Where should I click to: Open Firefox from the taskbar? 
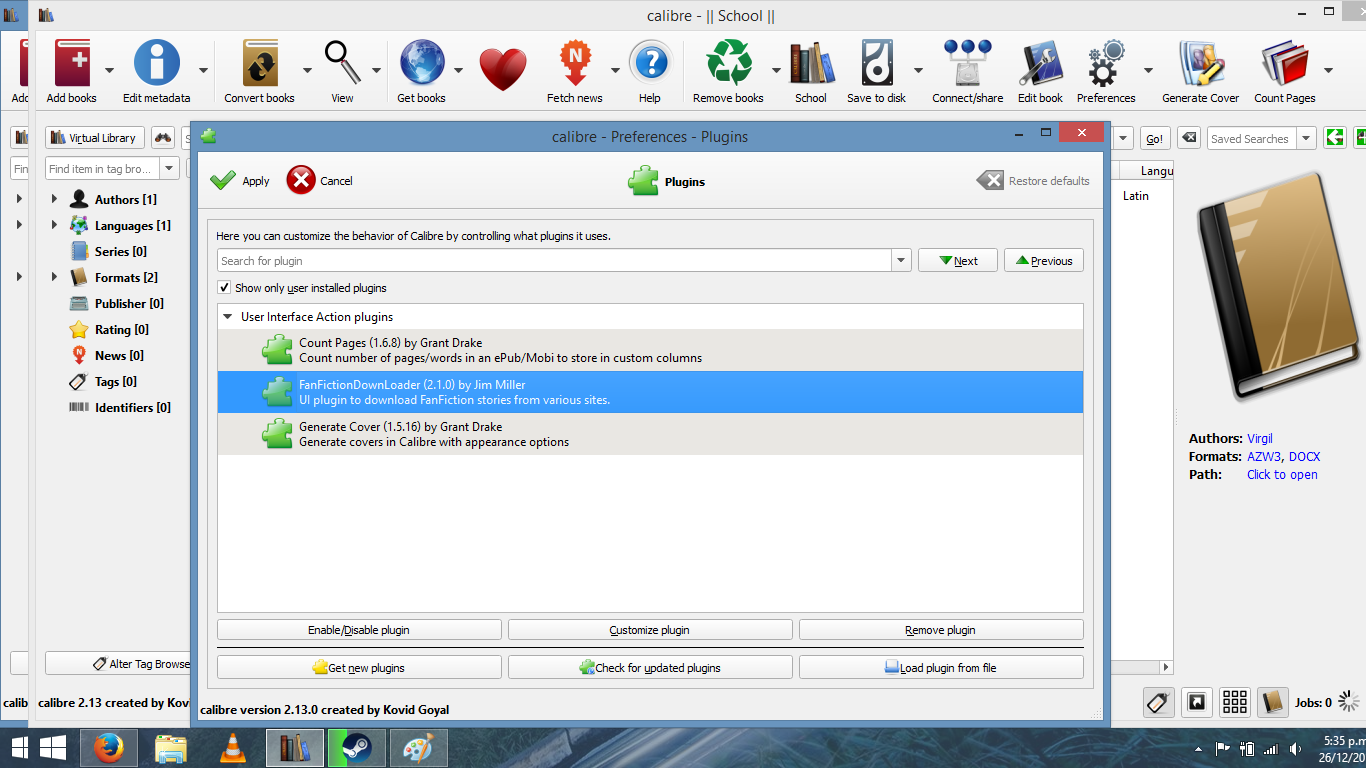pos(108,748)
